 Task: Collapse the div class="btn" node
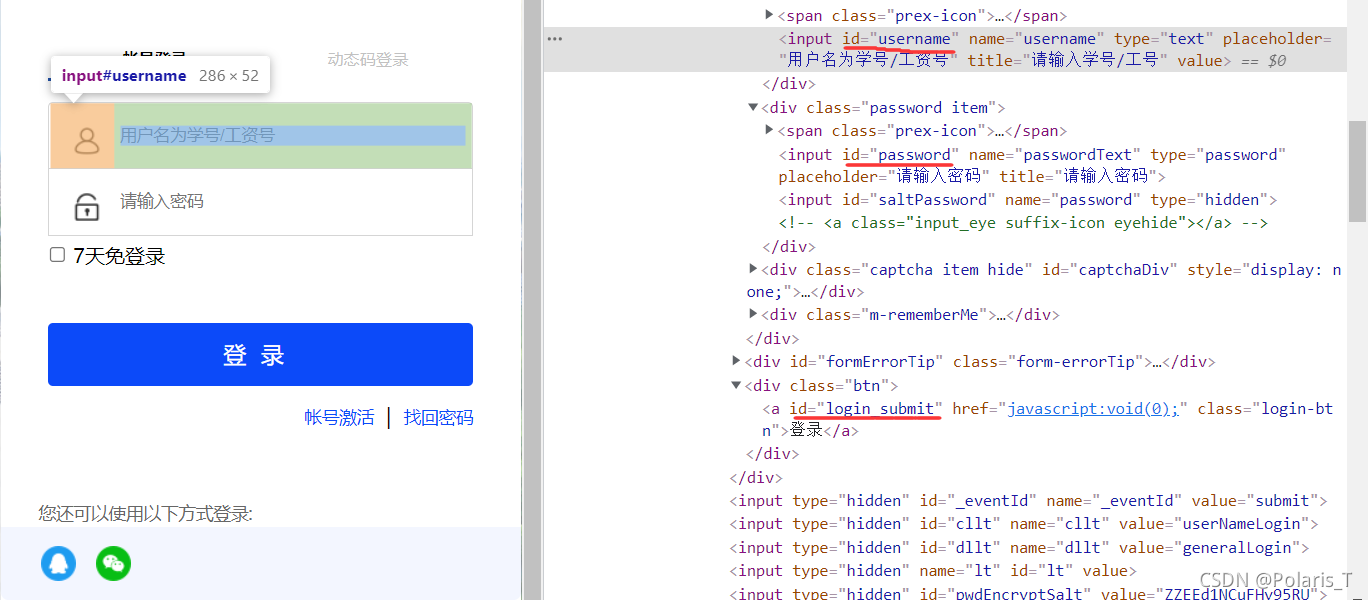coord(737,385)
